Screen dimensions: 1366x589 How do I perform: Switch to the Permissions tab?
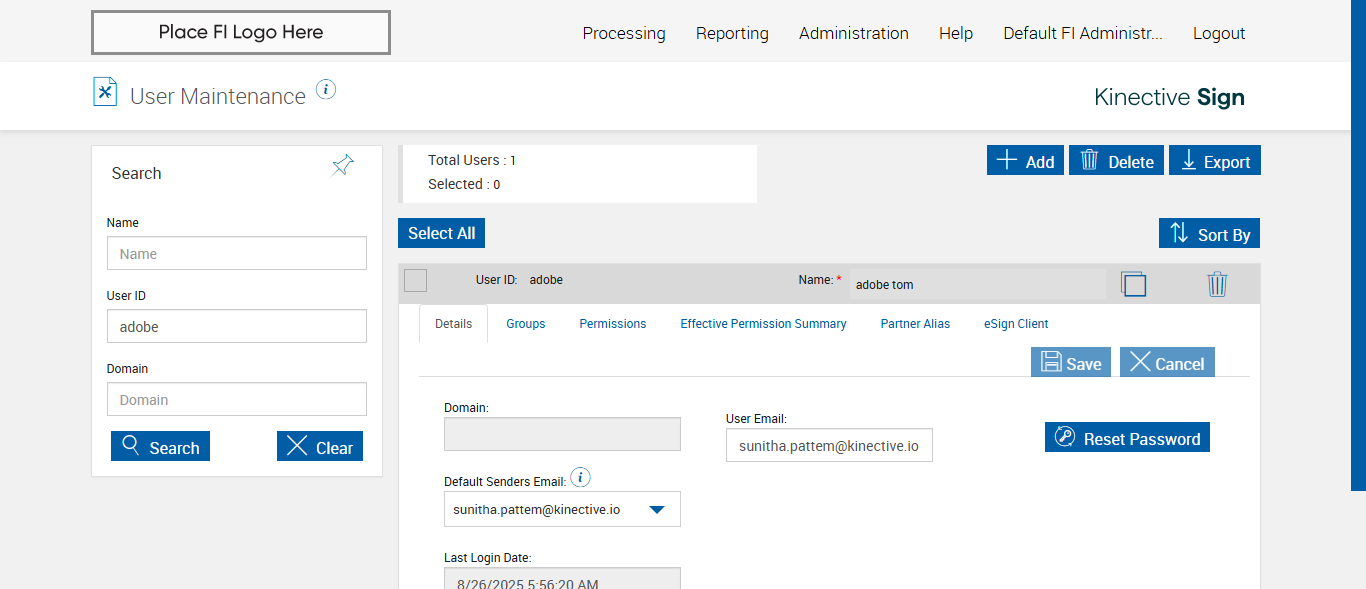click(612, 324)
